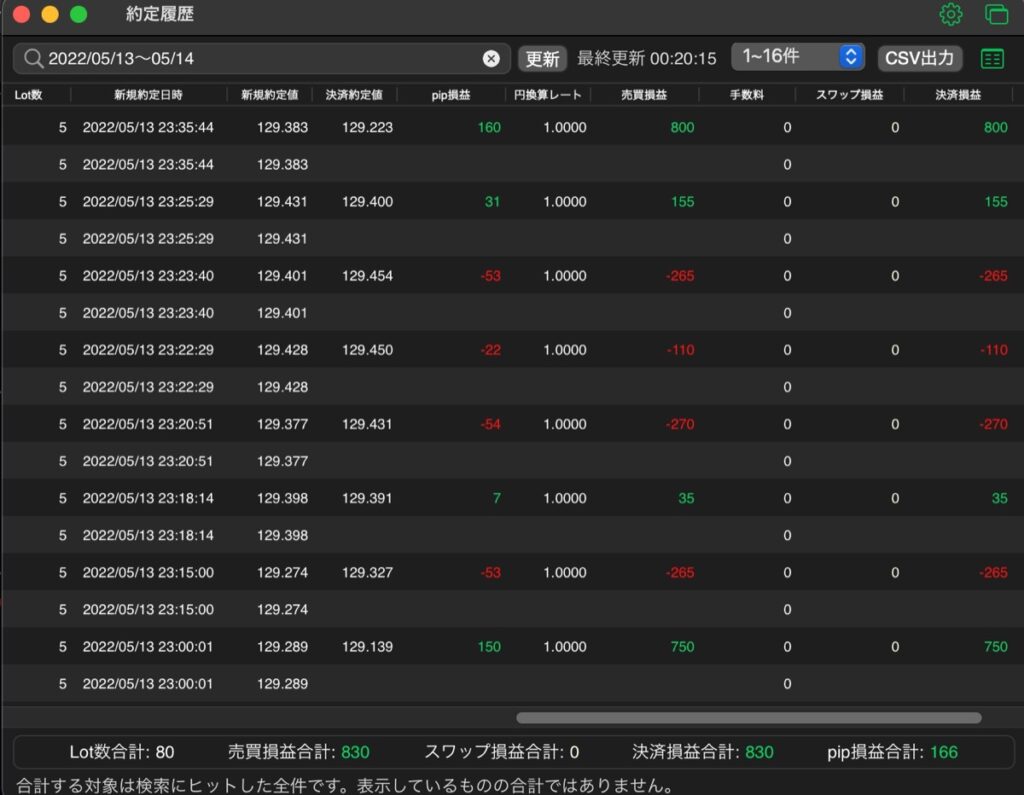The width and height of the screenshot is (1024, 795).
Task: Click the pip損益 column header
Action: click(x=451, y=95)
